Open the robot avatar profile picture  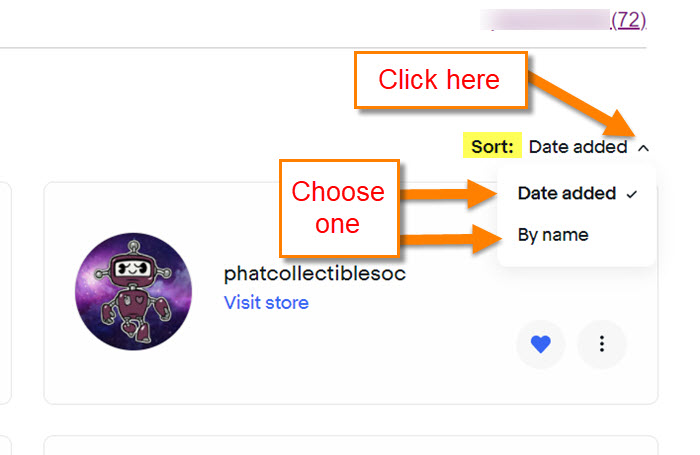(133, 291)
